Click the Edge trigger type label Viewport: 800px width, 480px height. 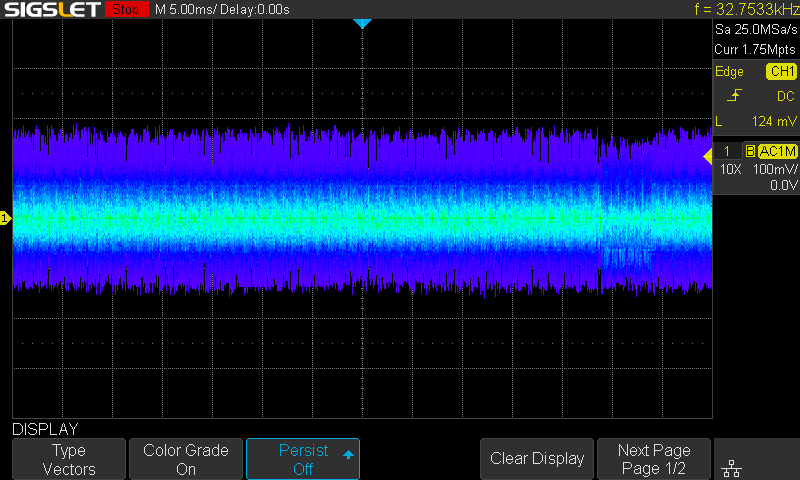729,71
